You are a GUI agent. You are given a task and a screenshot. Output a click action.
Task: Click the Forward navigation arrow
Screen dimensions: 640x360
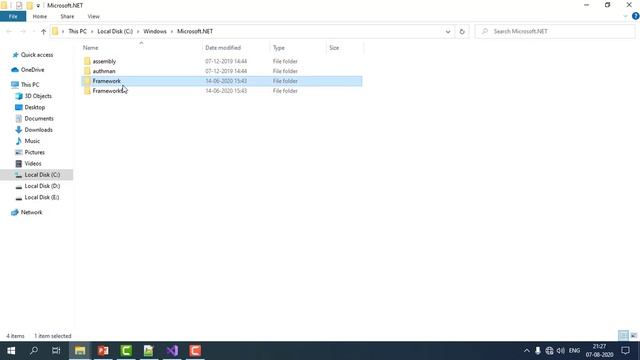(x=23, y=31)
